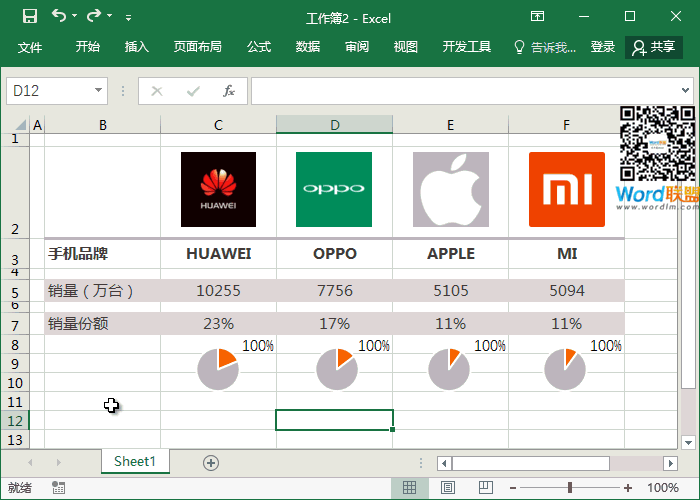Open the Sheet1 tab
700x500 pixels.
tap(135, 461)
